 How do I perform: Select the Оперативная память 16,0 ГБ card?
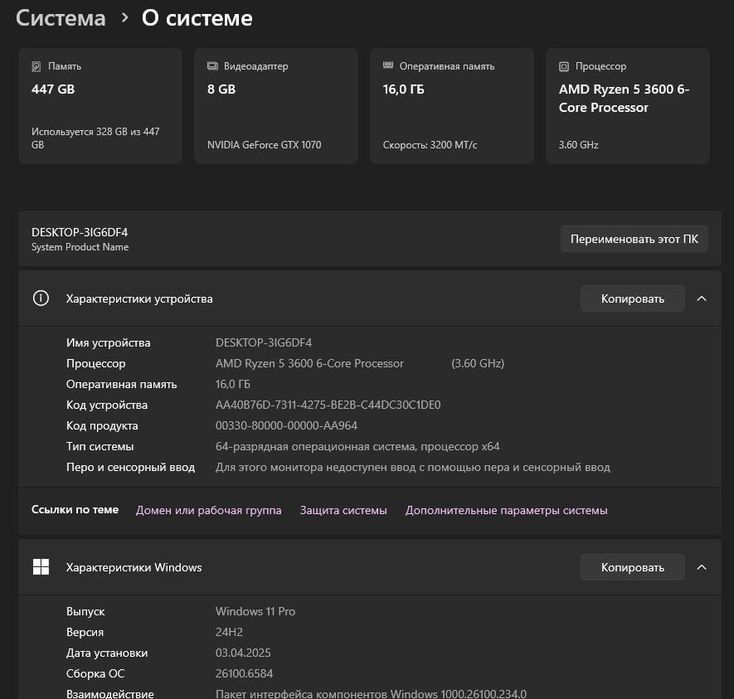tap(451, 106)
